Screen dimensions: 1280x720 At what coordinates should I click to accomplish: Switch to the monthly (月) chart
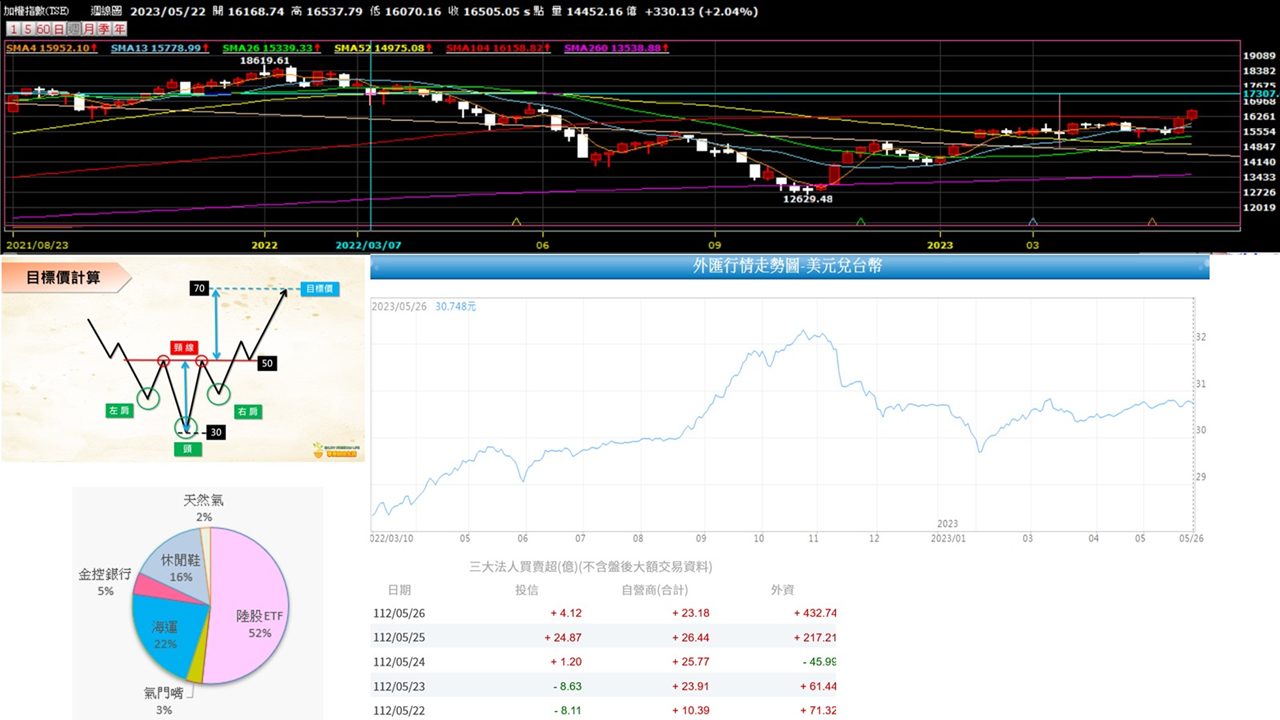[x=90, y=30]
